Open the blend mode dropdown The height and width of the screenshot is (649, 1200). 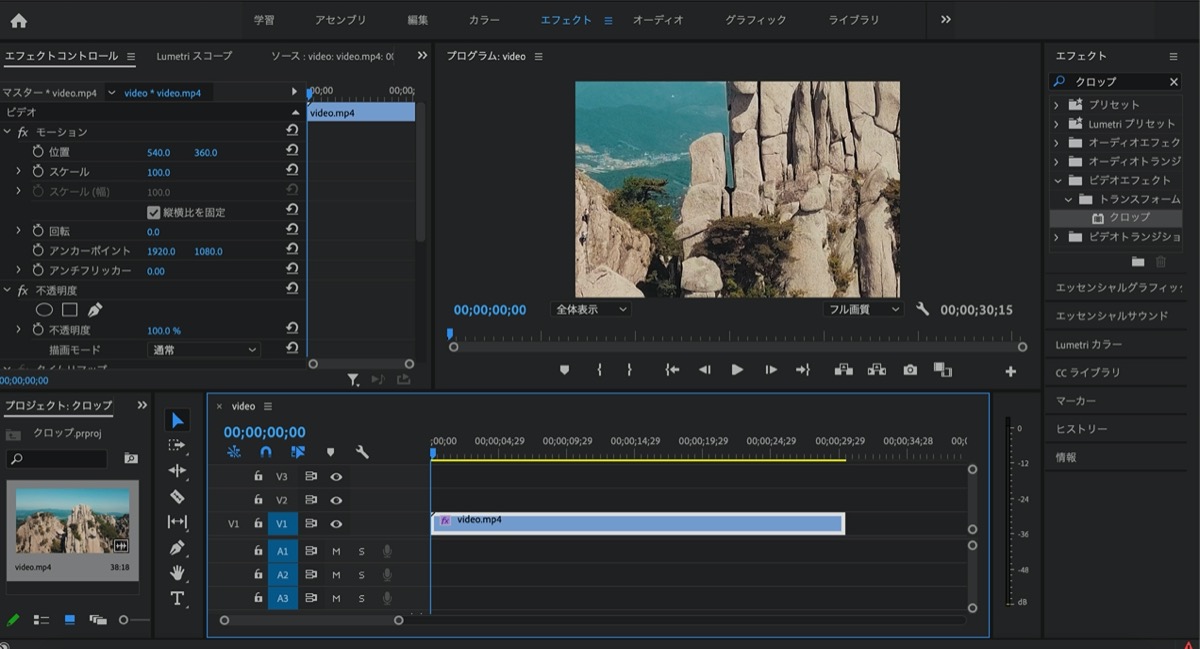203,350
